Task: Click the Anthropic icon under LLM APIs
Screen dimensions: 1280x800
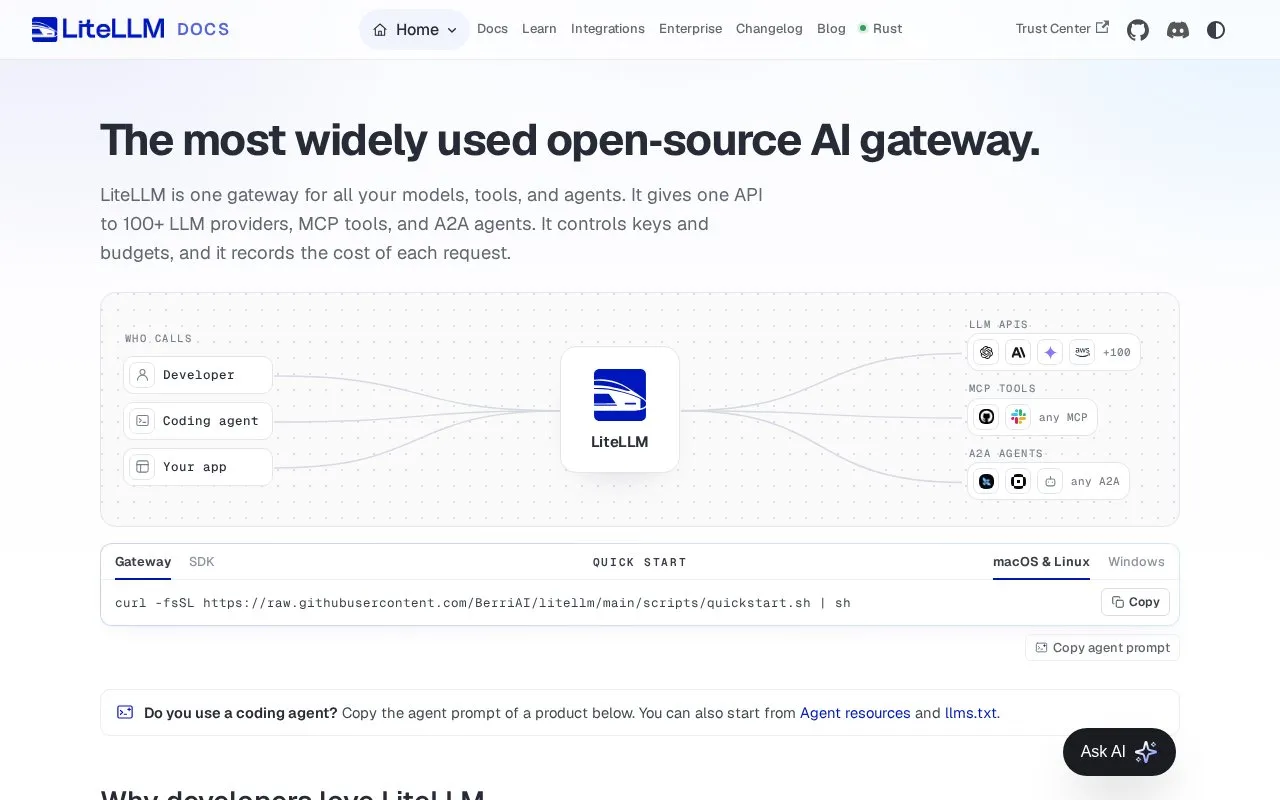Action: (x=1018, y=352)
